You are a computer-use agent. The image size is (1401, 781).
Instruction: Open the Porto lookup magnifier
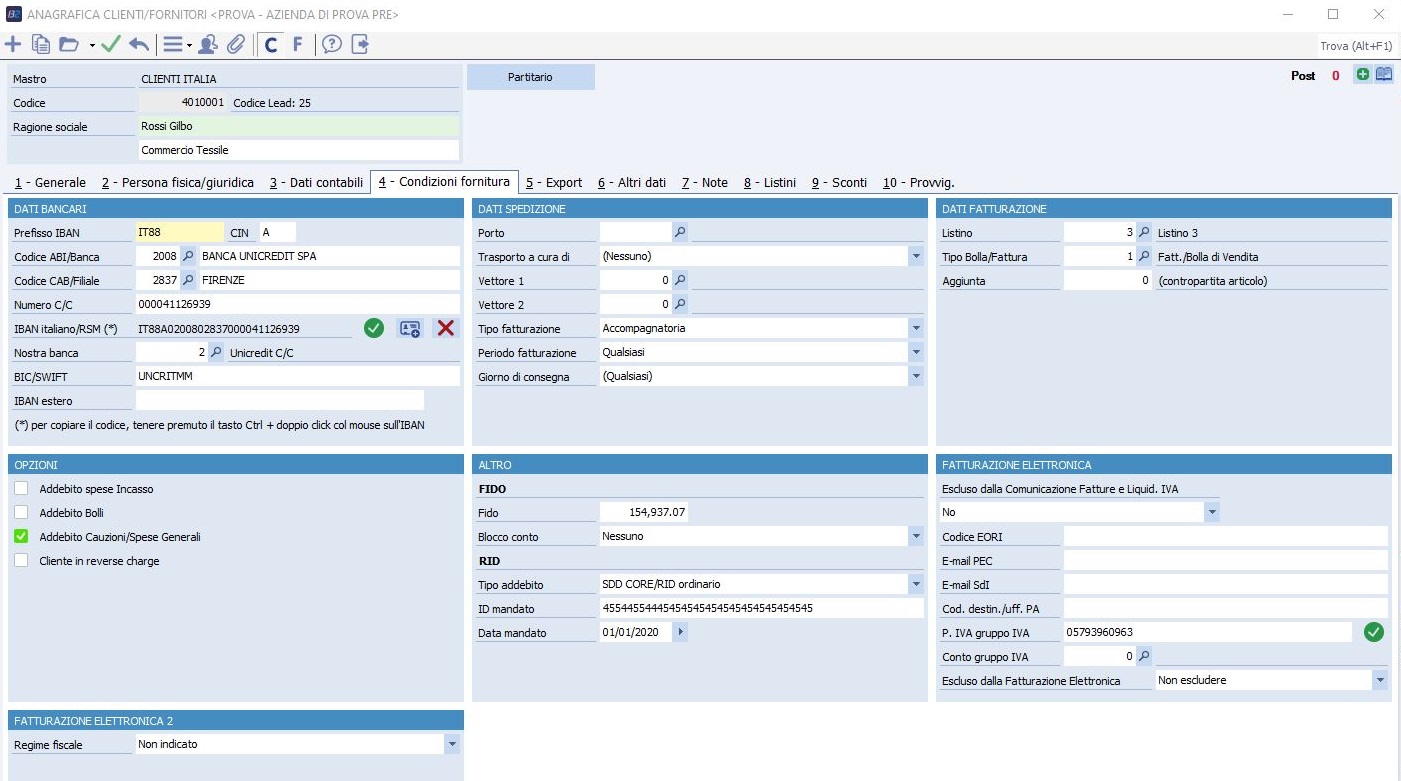(680, 232)
